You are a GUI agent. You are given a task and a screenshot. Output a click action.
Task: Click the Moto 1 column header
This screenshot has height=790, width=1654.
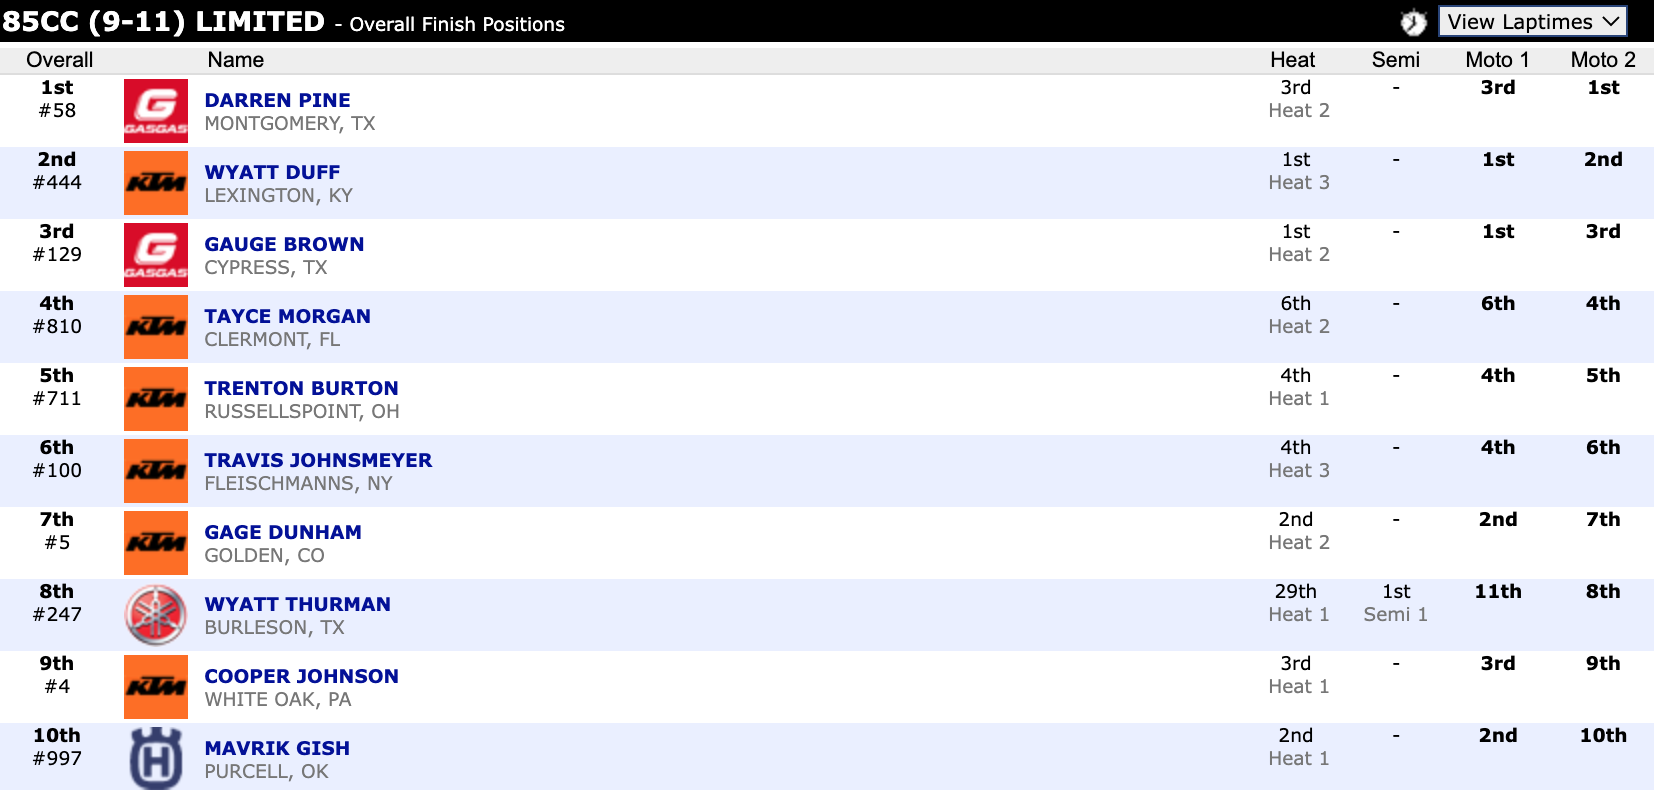[x=1497, y=60]
